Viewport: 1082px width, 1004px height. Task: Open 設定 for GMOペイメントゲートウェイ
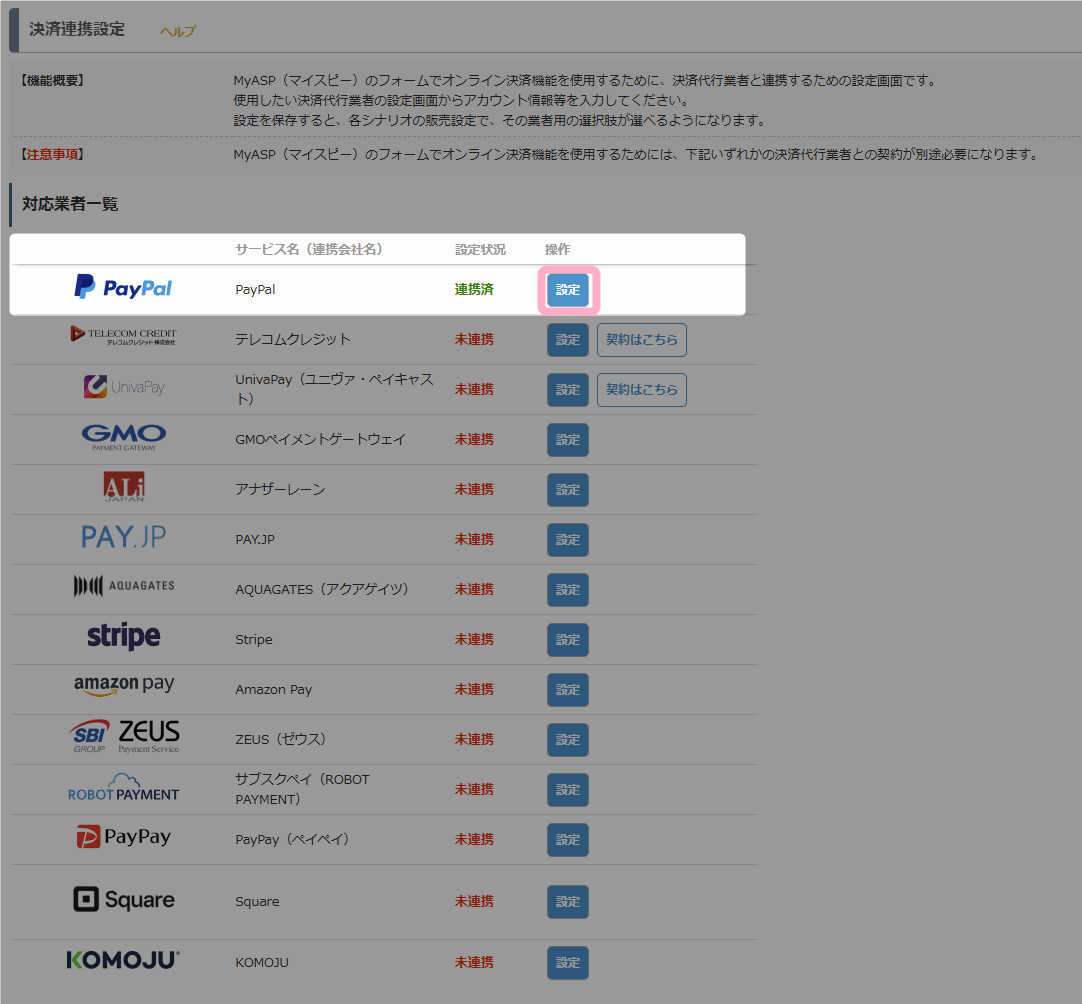click(x=568, y=440)
